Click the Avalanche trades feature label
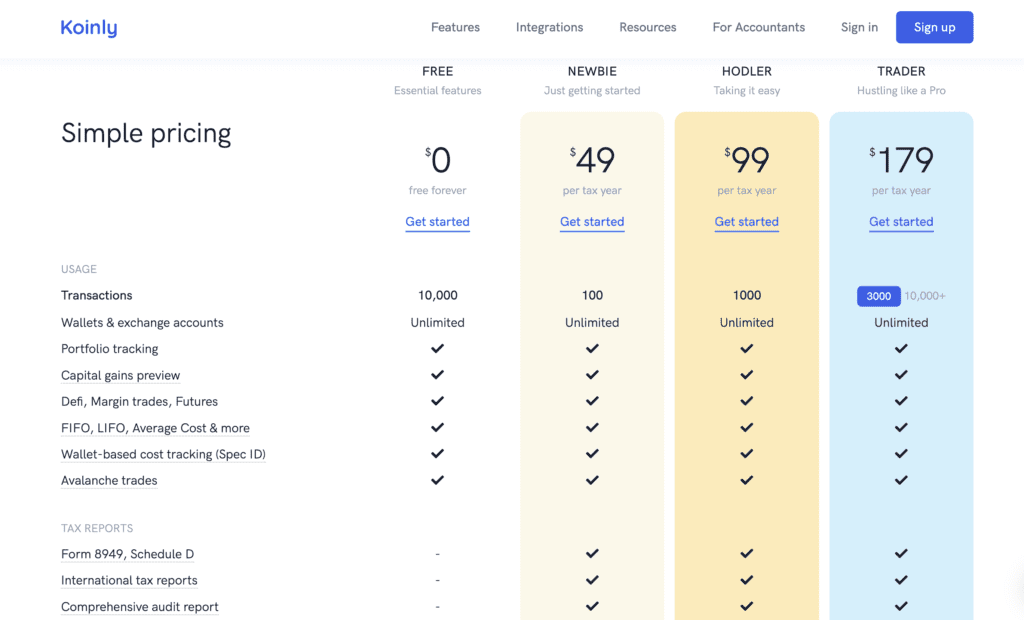 (x=109, y=481)
